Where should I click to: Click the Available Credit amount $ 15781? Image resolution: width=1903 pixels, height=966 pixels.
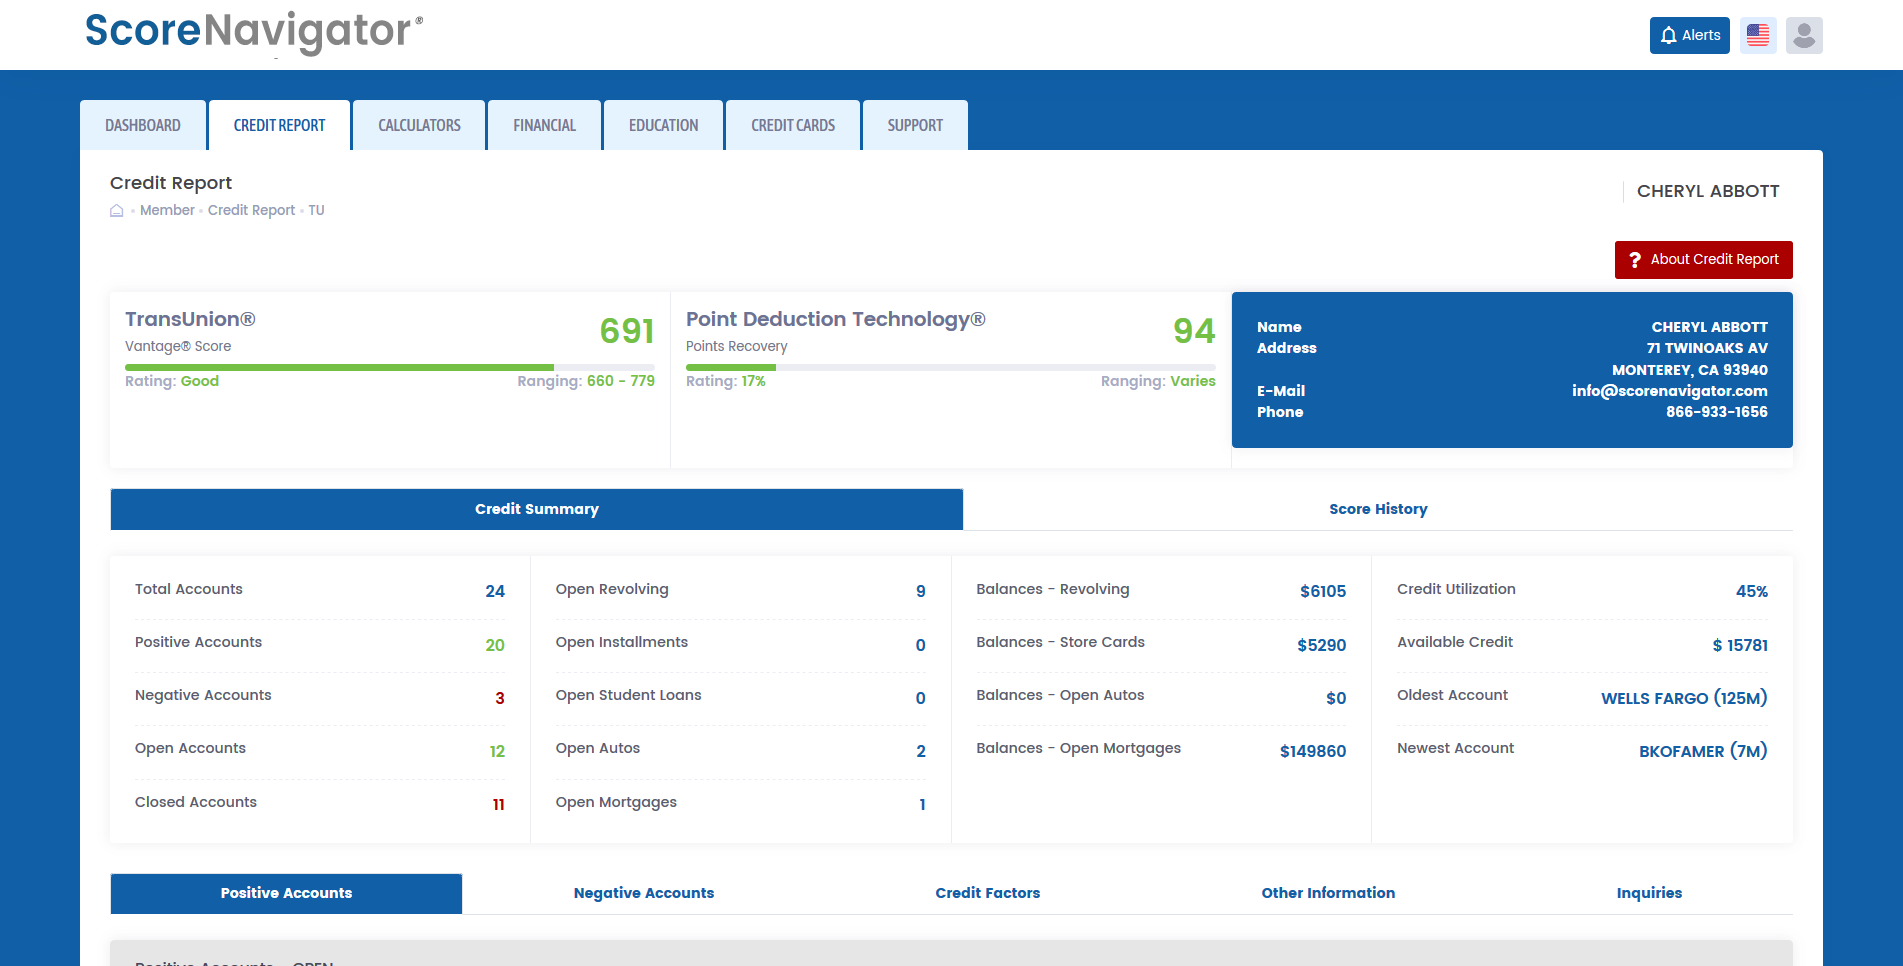point(1740,645)
